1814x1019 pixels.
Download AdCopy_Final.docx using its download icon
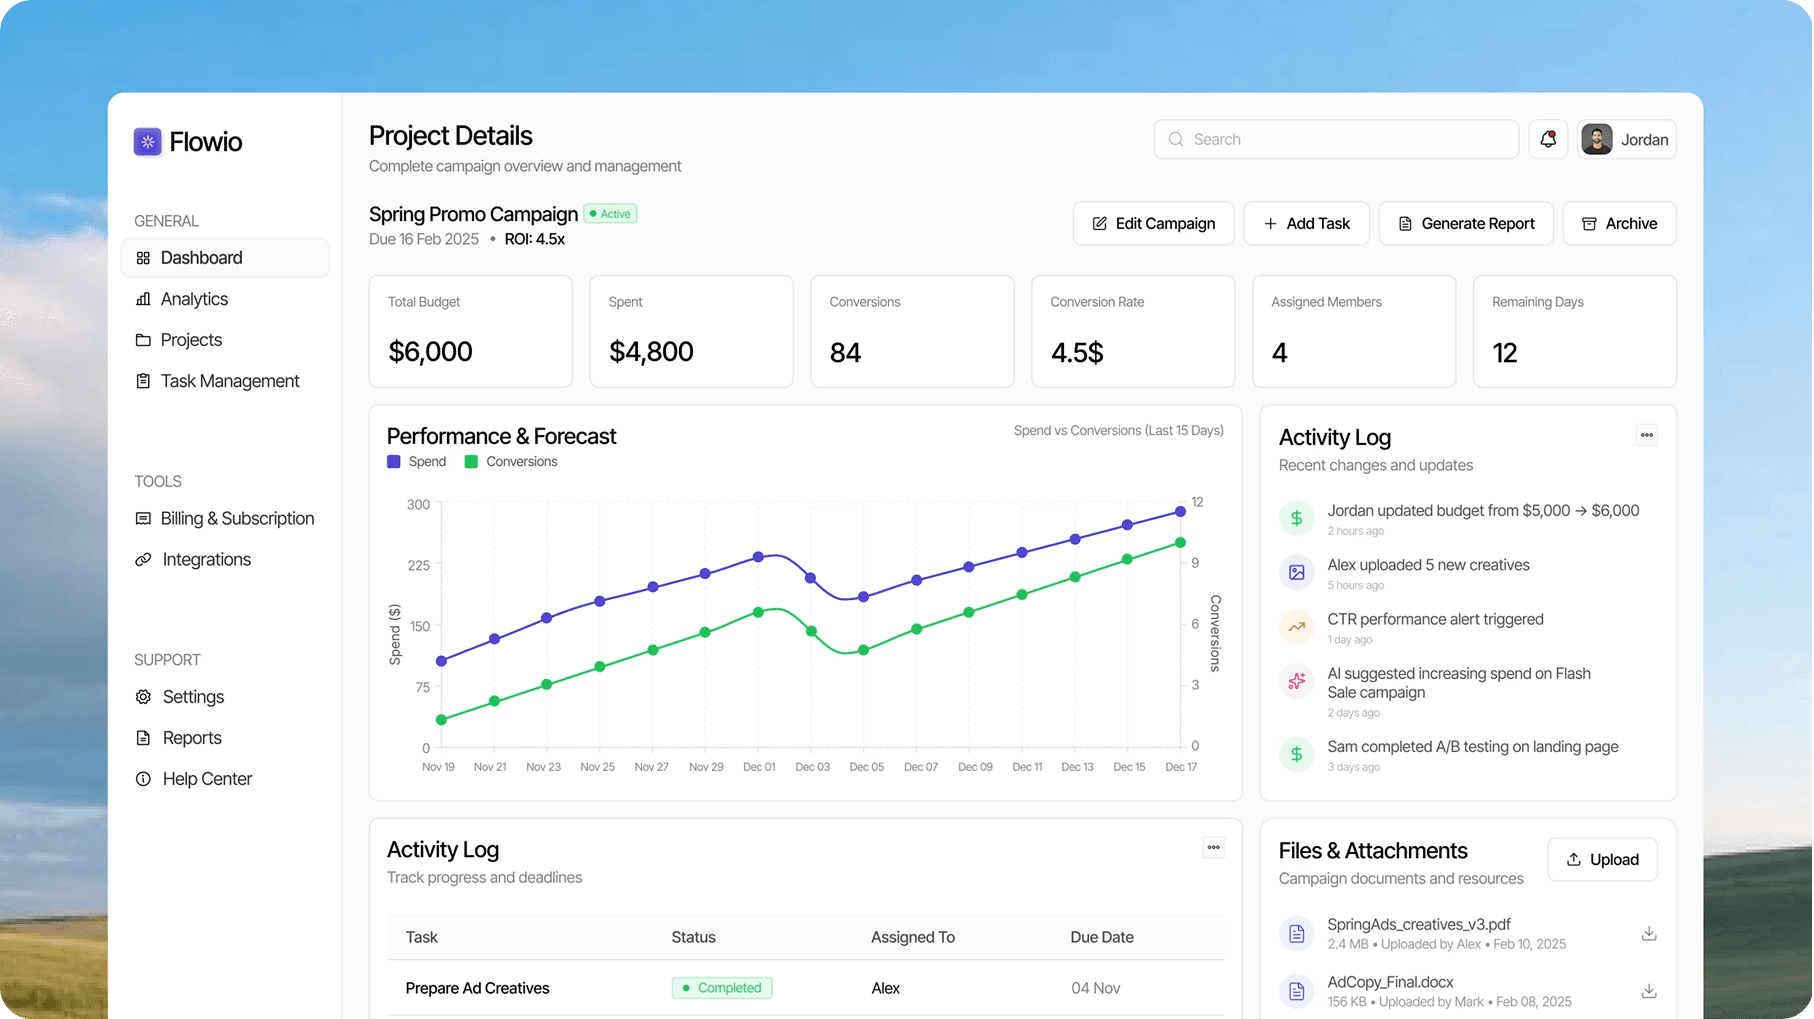(x=1648, y=991)
